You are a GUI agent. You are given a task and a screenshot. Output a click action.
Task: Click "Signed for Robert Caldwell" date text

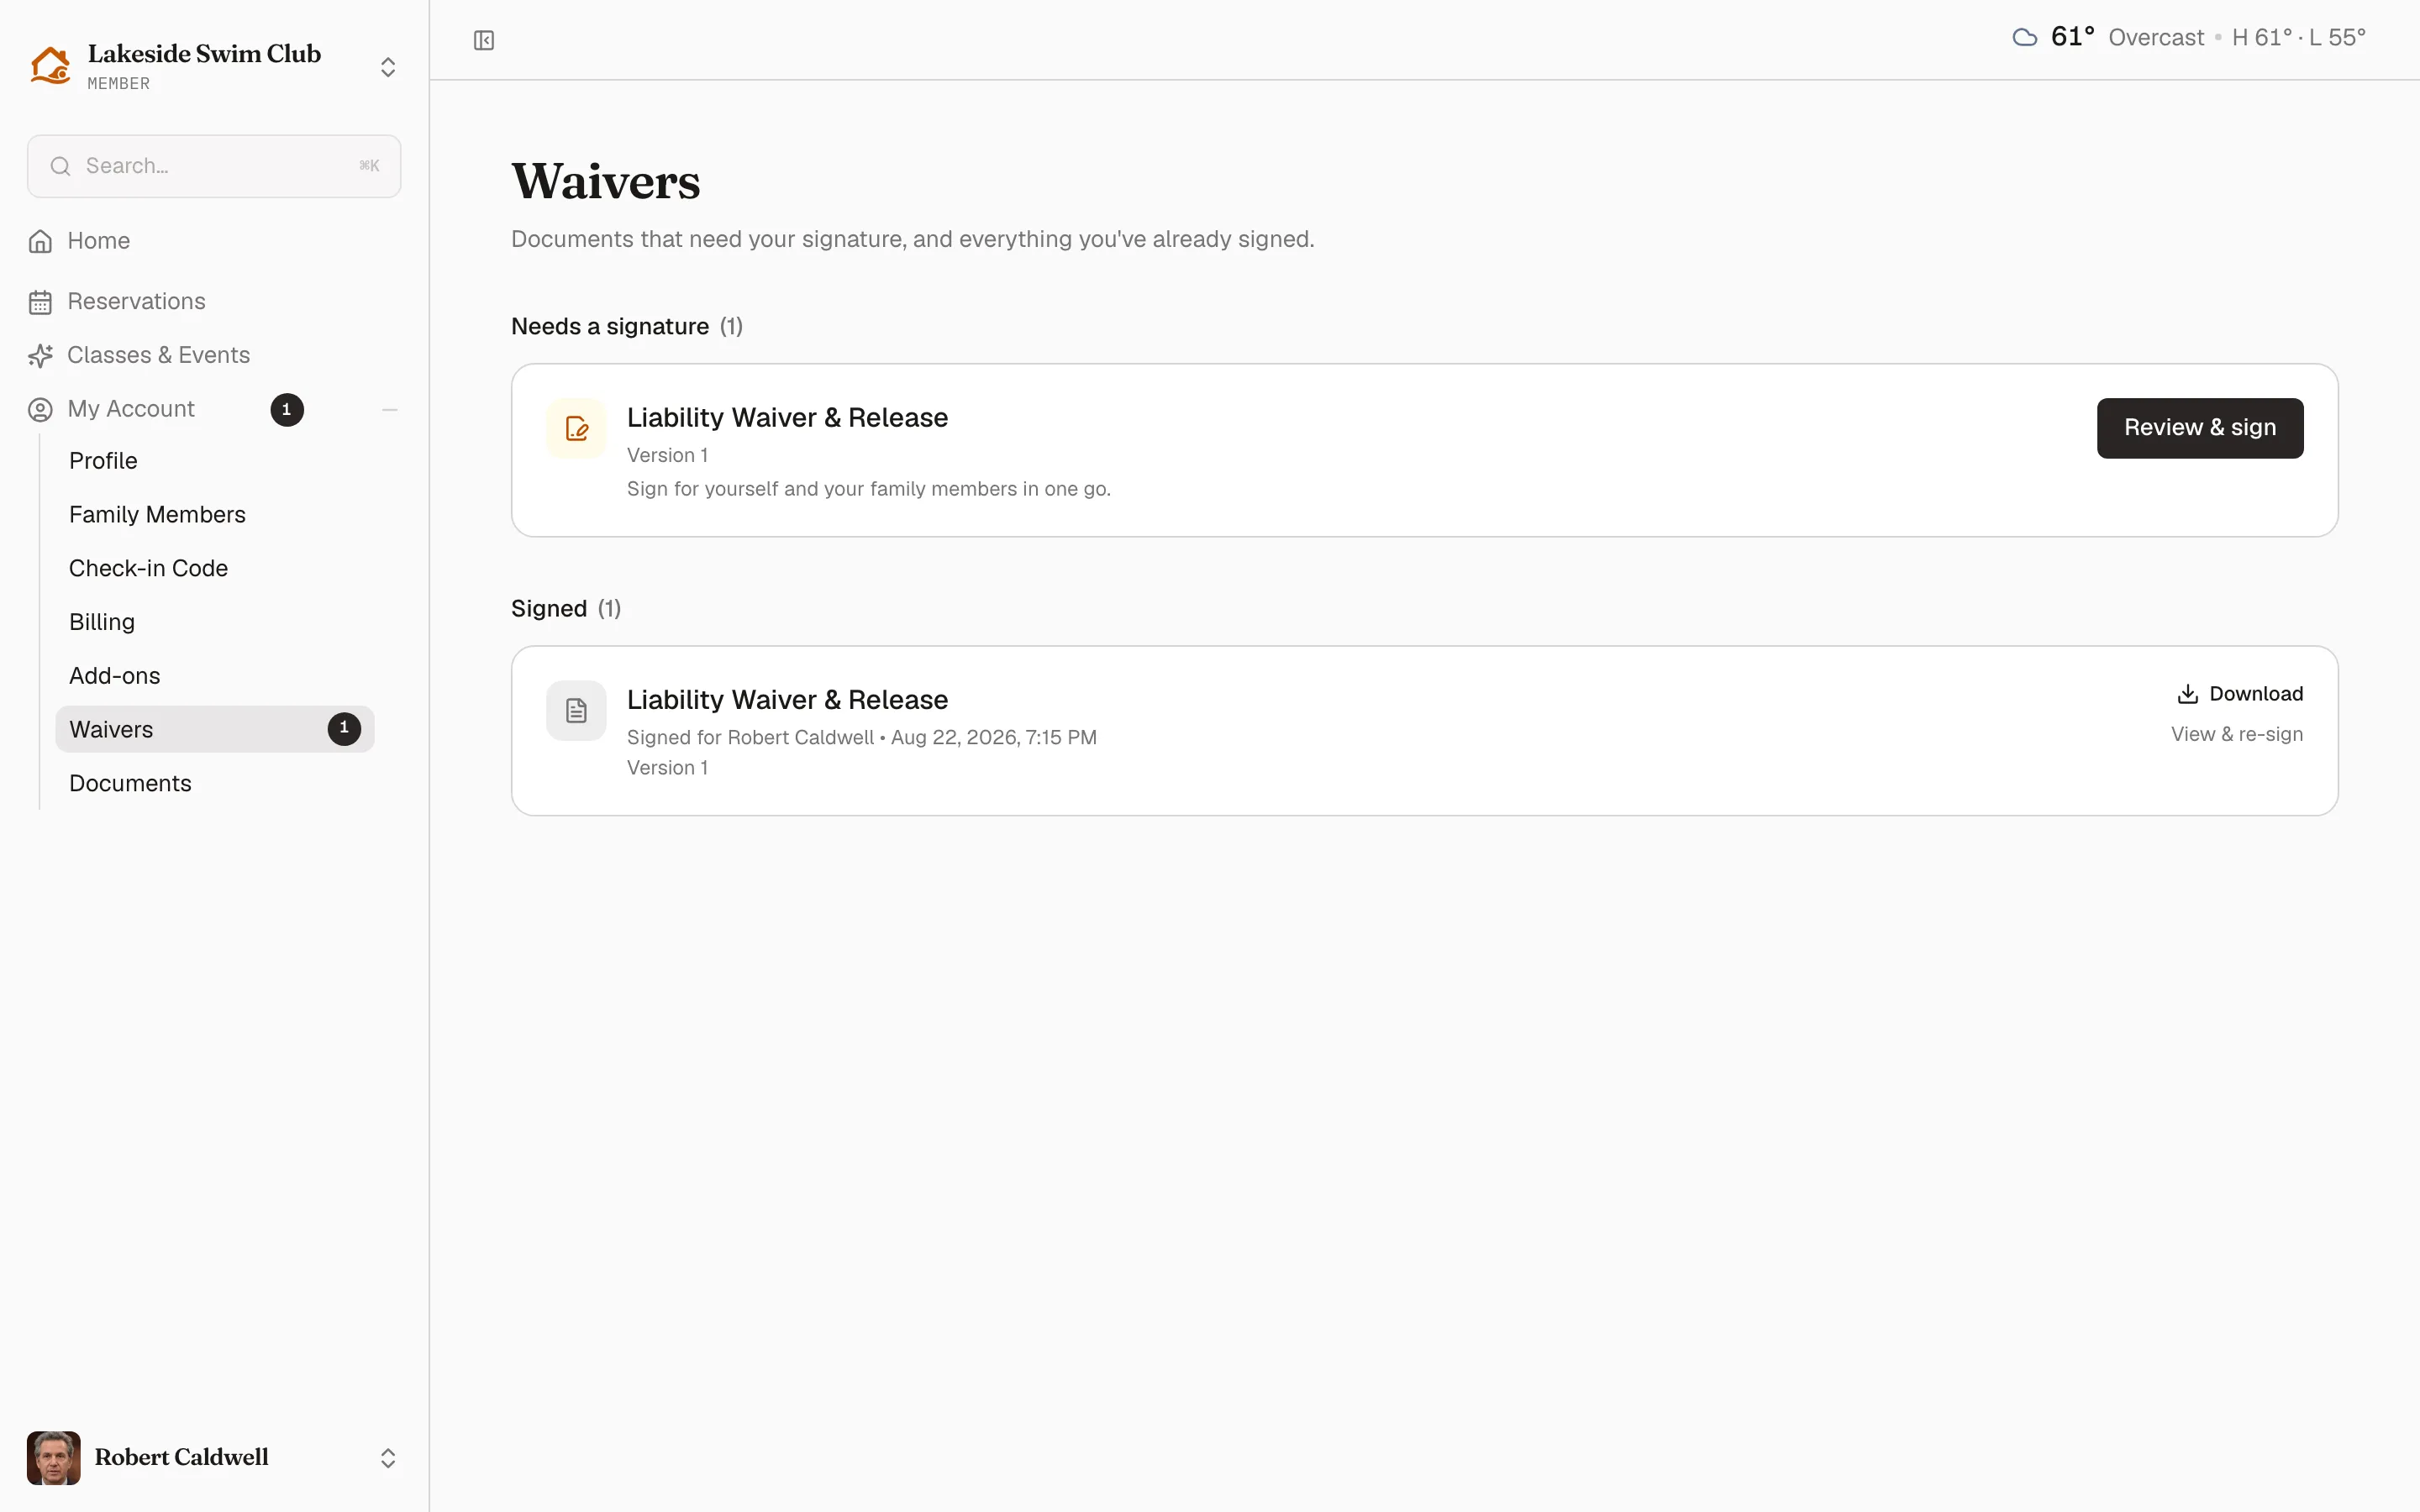point(862,738)
